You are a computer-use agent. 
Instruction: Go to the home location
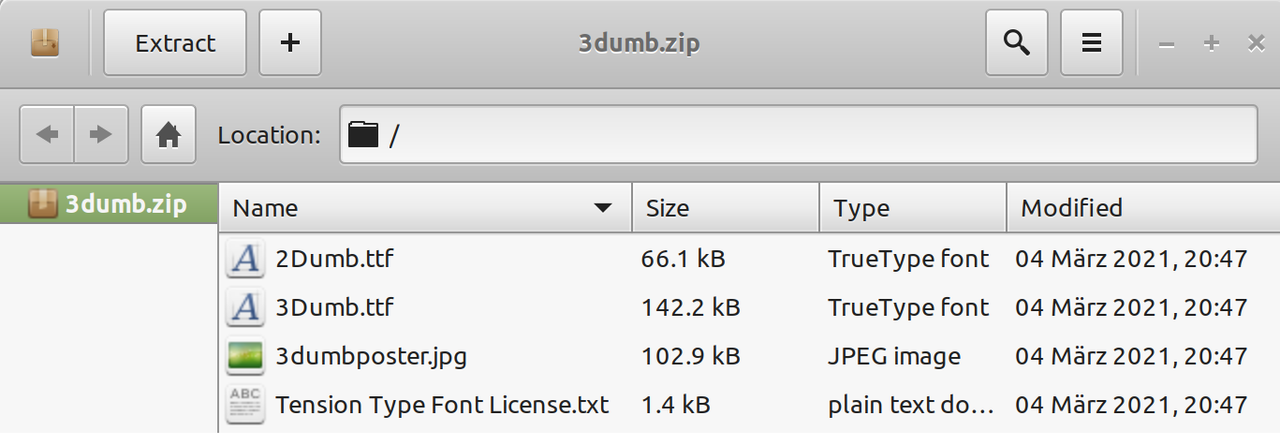click(168, 134)
